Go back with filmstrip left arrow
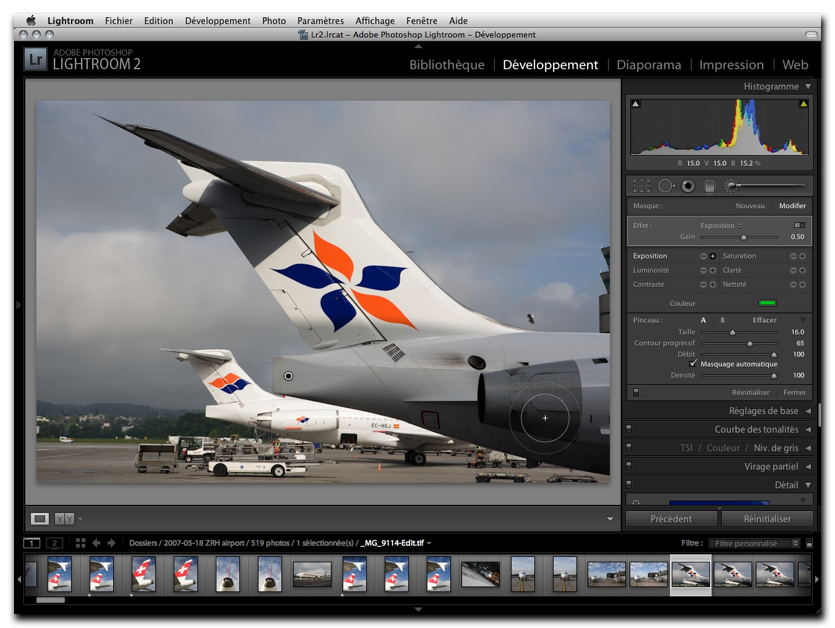The width and height of the screenshot is (835, 628). point(96,543)
